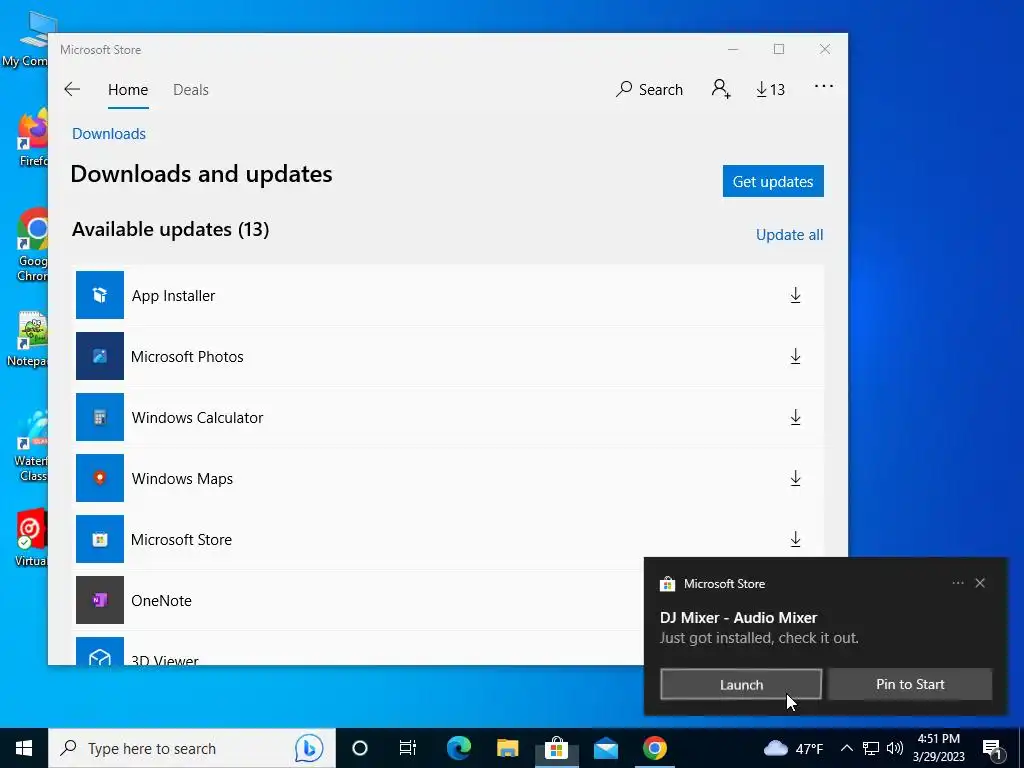Open Task View on the taskbar

click(x=408, y=748)
